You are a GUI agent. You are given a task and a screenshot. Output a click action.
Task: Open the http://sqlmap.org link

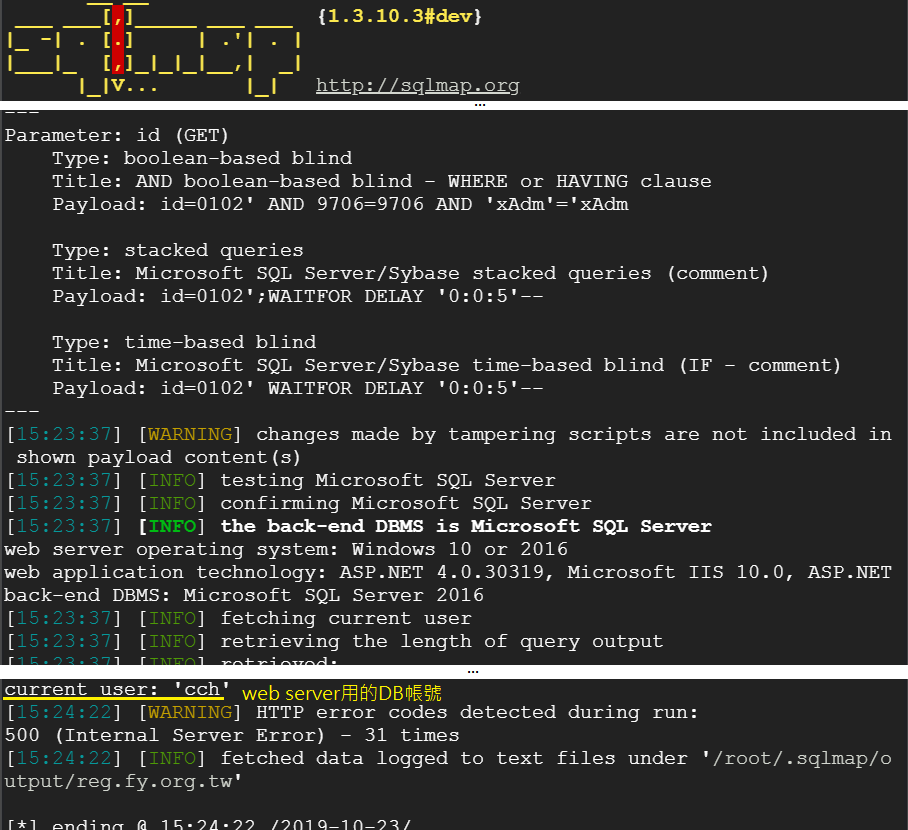click(x=418, y=86)
